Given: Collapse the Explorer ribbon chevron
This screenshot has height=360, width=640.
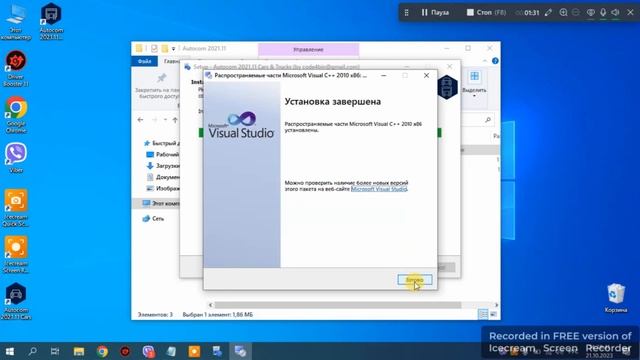Looking at the screenshot, I should [x=484, y=61].
